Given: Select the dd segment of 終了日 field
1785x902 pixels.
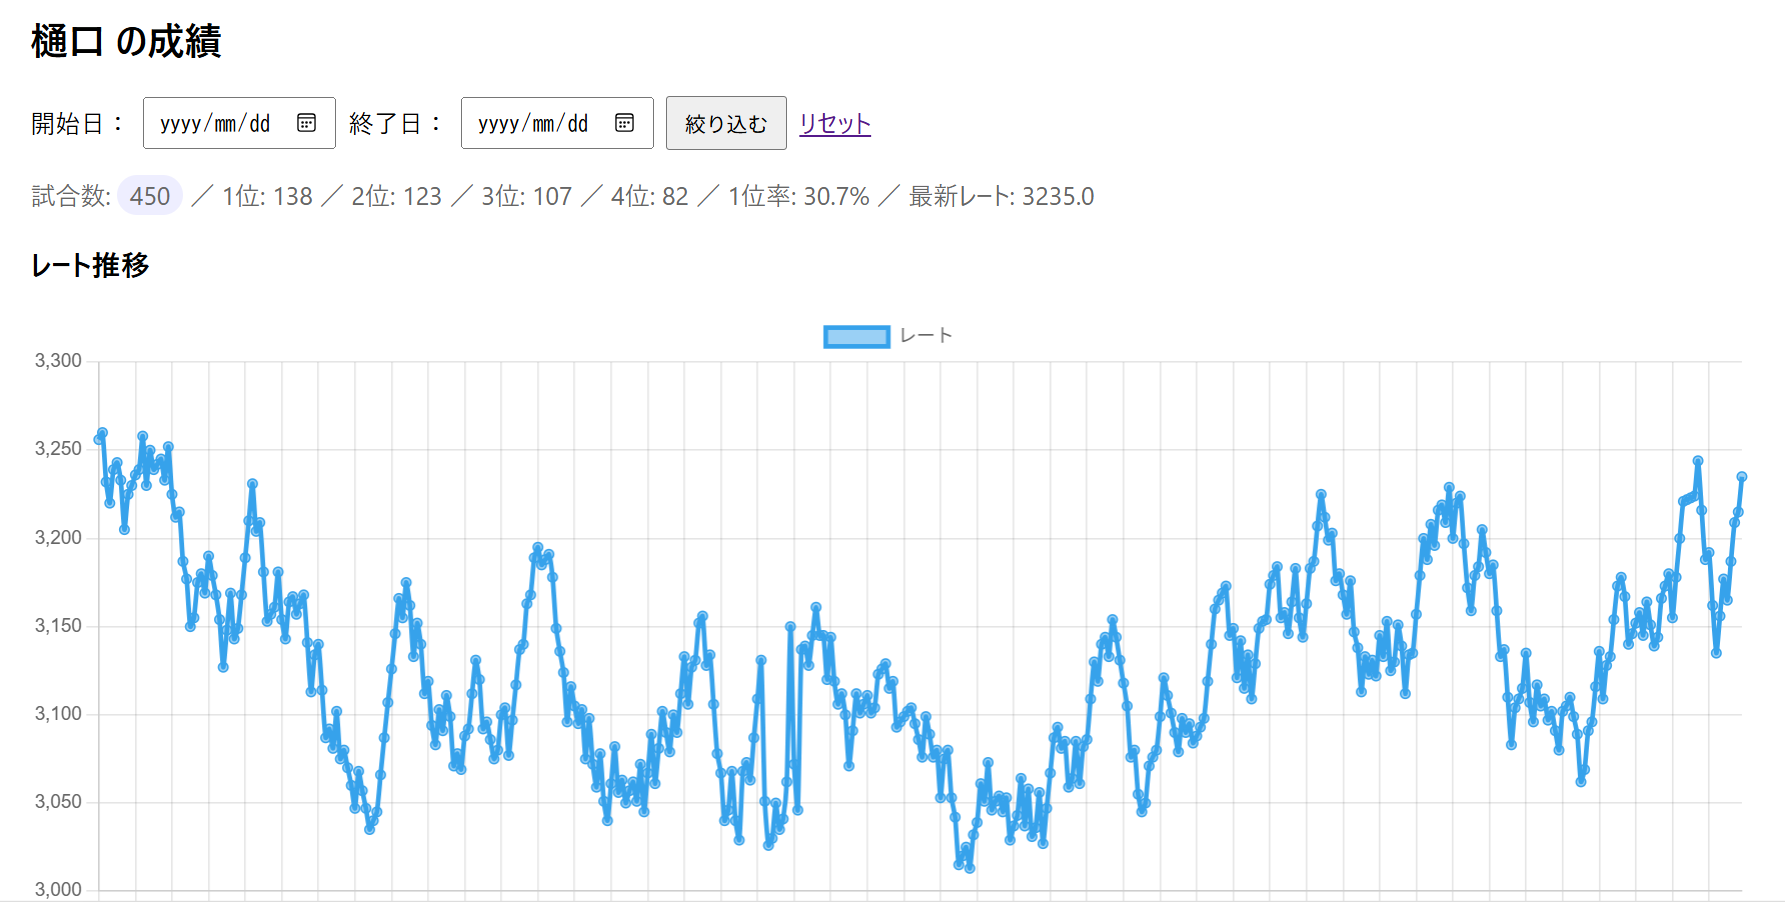Looking at the screenshot, I should pos(577,124).
